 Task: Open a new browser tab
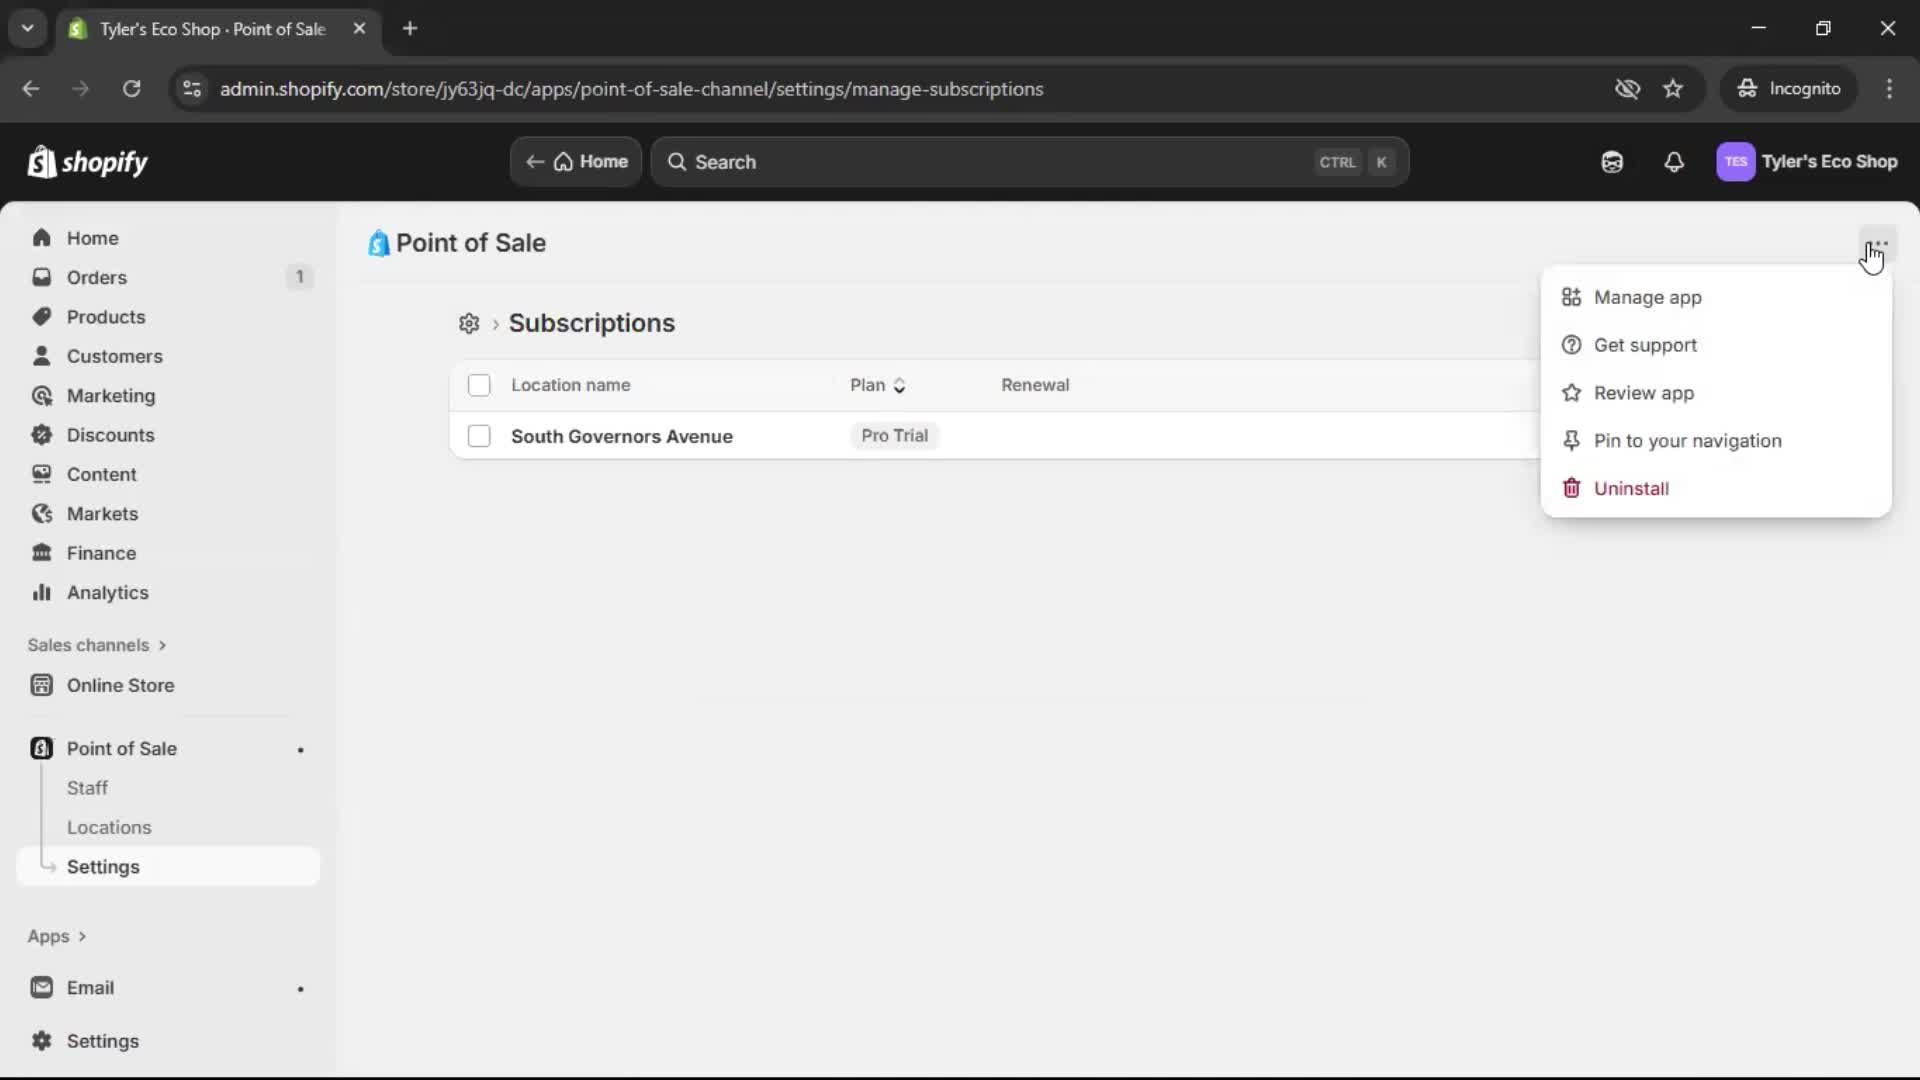pyautogui.click(x=410, y=28)
